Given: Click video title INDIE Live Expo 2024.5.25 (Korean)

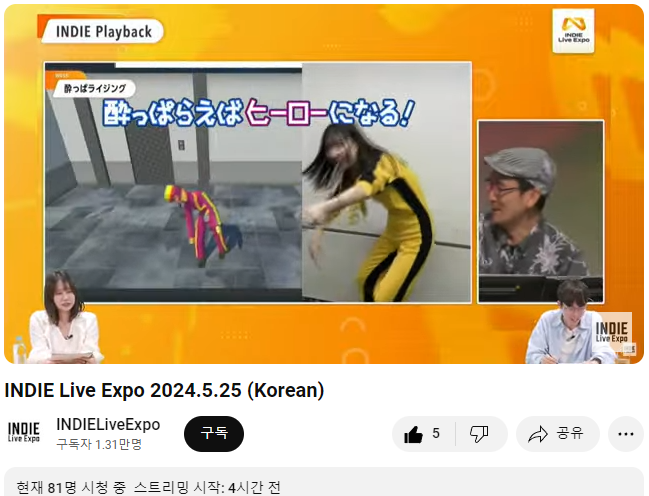Looking at the screenshot, I should tap(164, 390).
